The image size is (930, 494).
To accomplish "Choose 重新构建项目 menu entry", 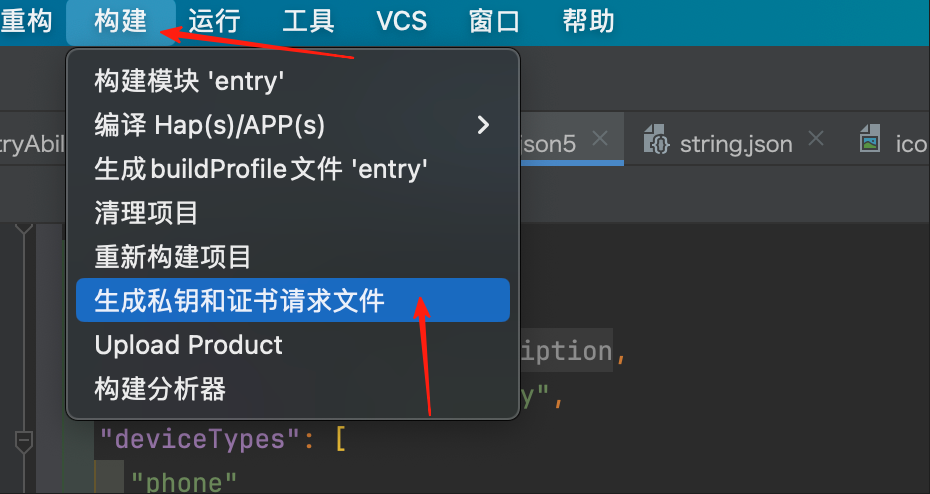I will (x=172, y=256).
